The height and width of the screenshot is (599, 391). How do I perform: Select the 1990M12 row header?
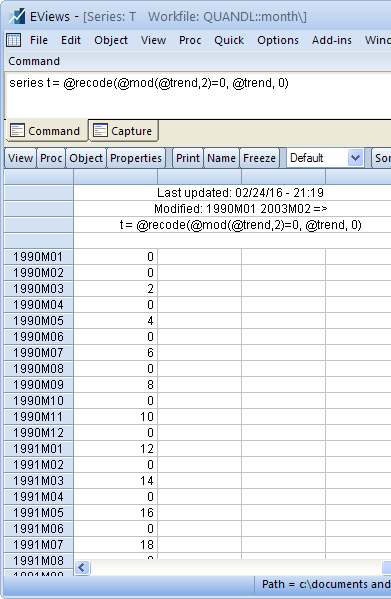click(x=39, y=433)
